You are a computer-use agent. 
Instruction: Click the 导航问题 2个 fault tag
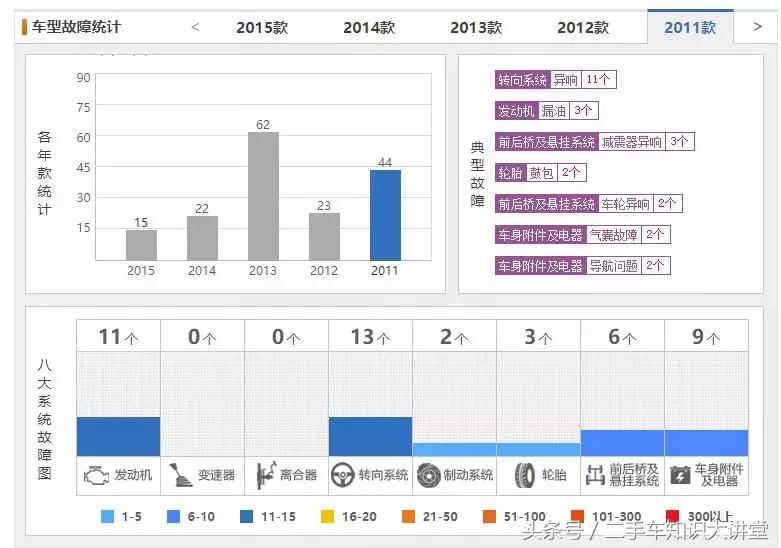583,266
